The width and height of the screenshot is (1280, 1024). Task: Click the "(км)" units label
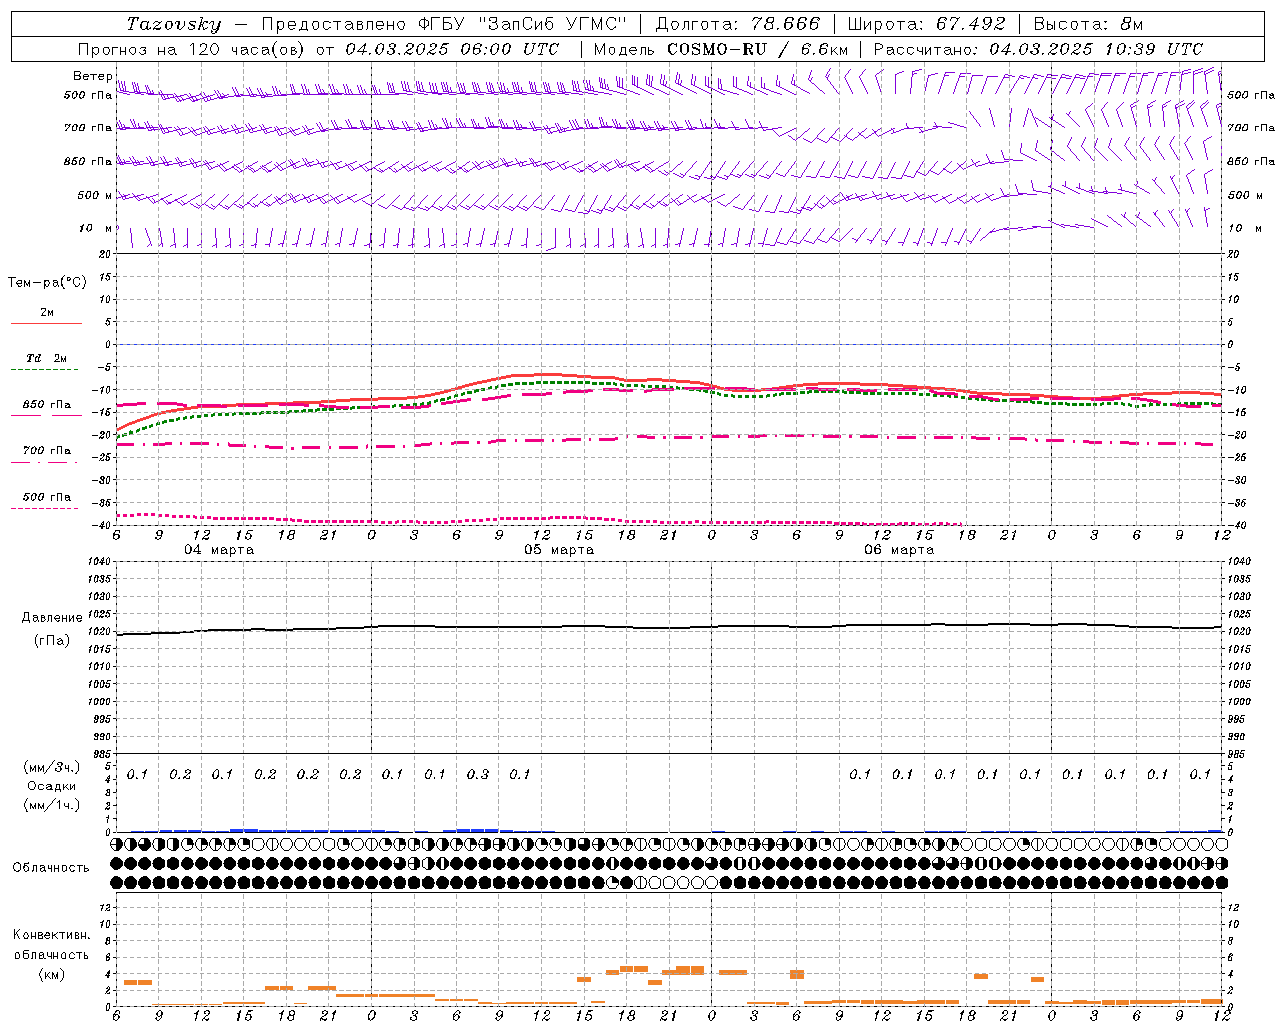tap(52, 974)
